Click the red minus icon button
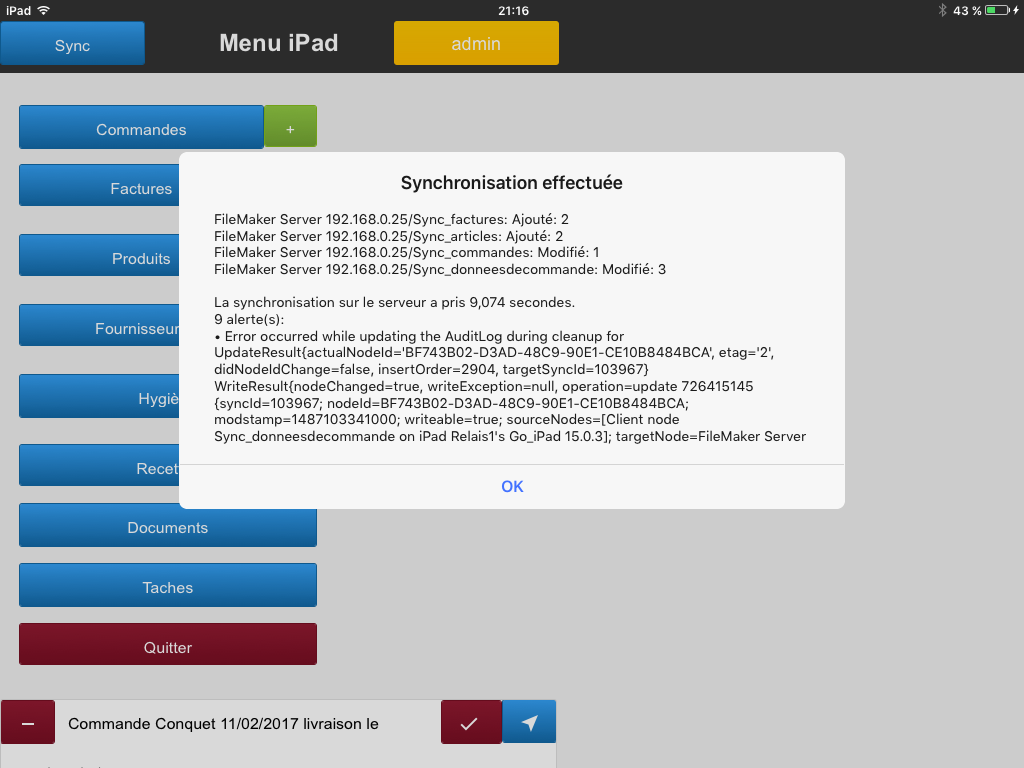Viewport: 1024px width, 768px height. coord(27,722)
